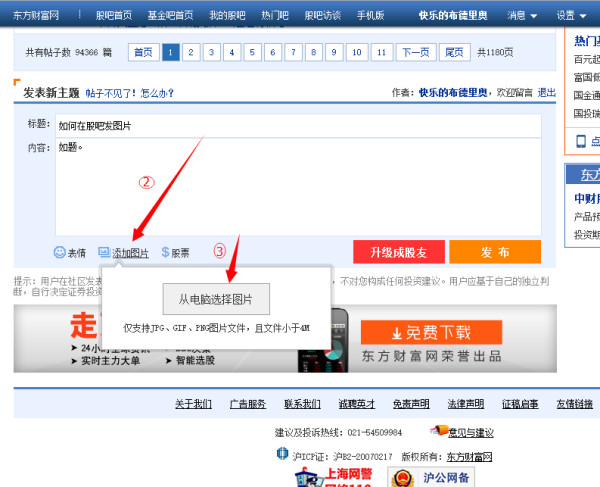Expand the 设置 dropdown menu
The height and width of the screenshot is (487, 600).
pos(571,16)
